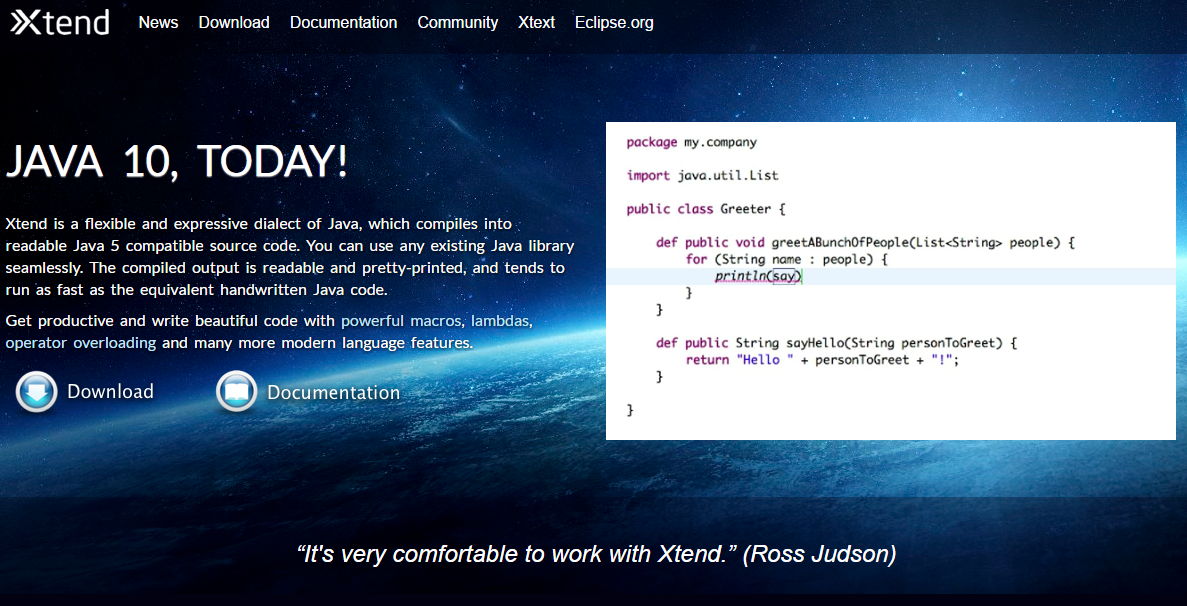Click the 'JAVA 10, TODAY!' headline

(x=176, y=162)
